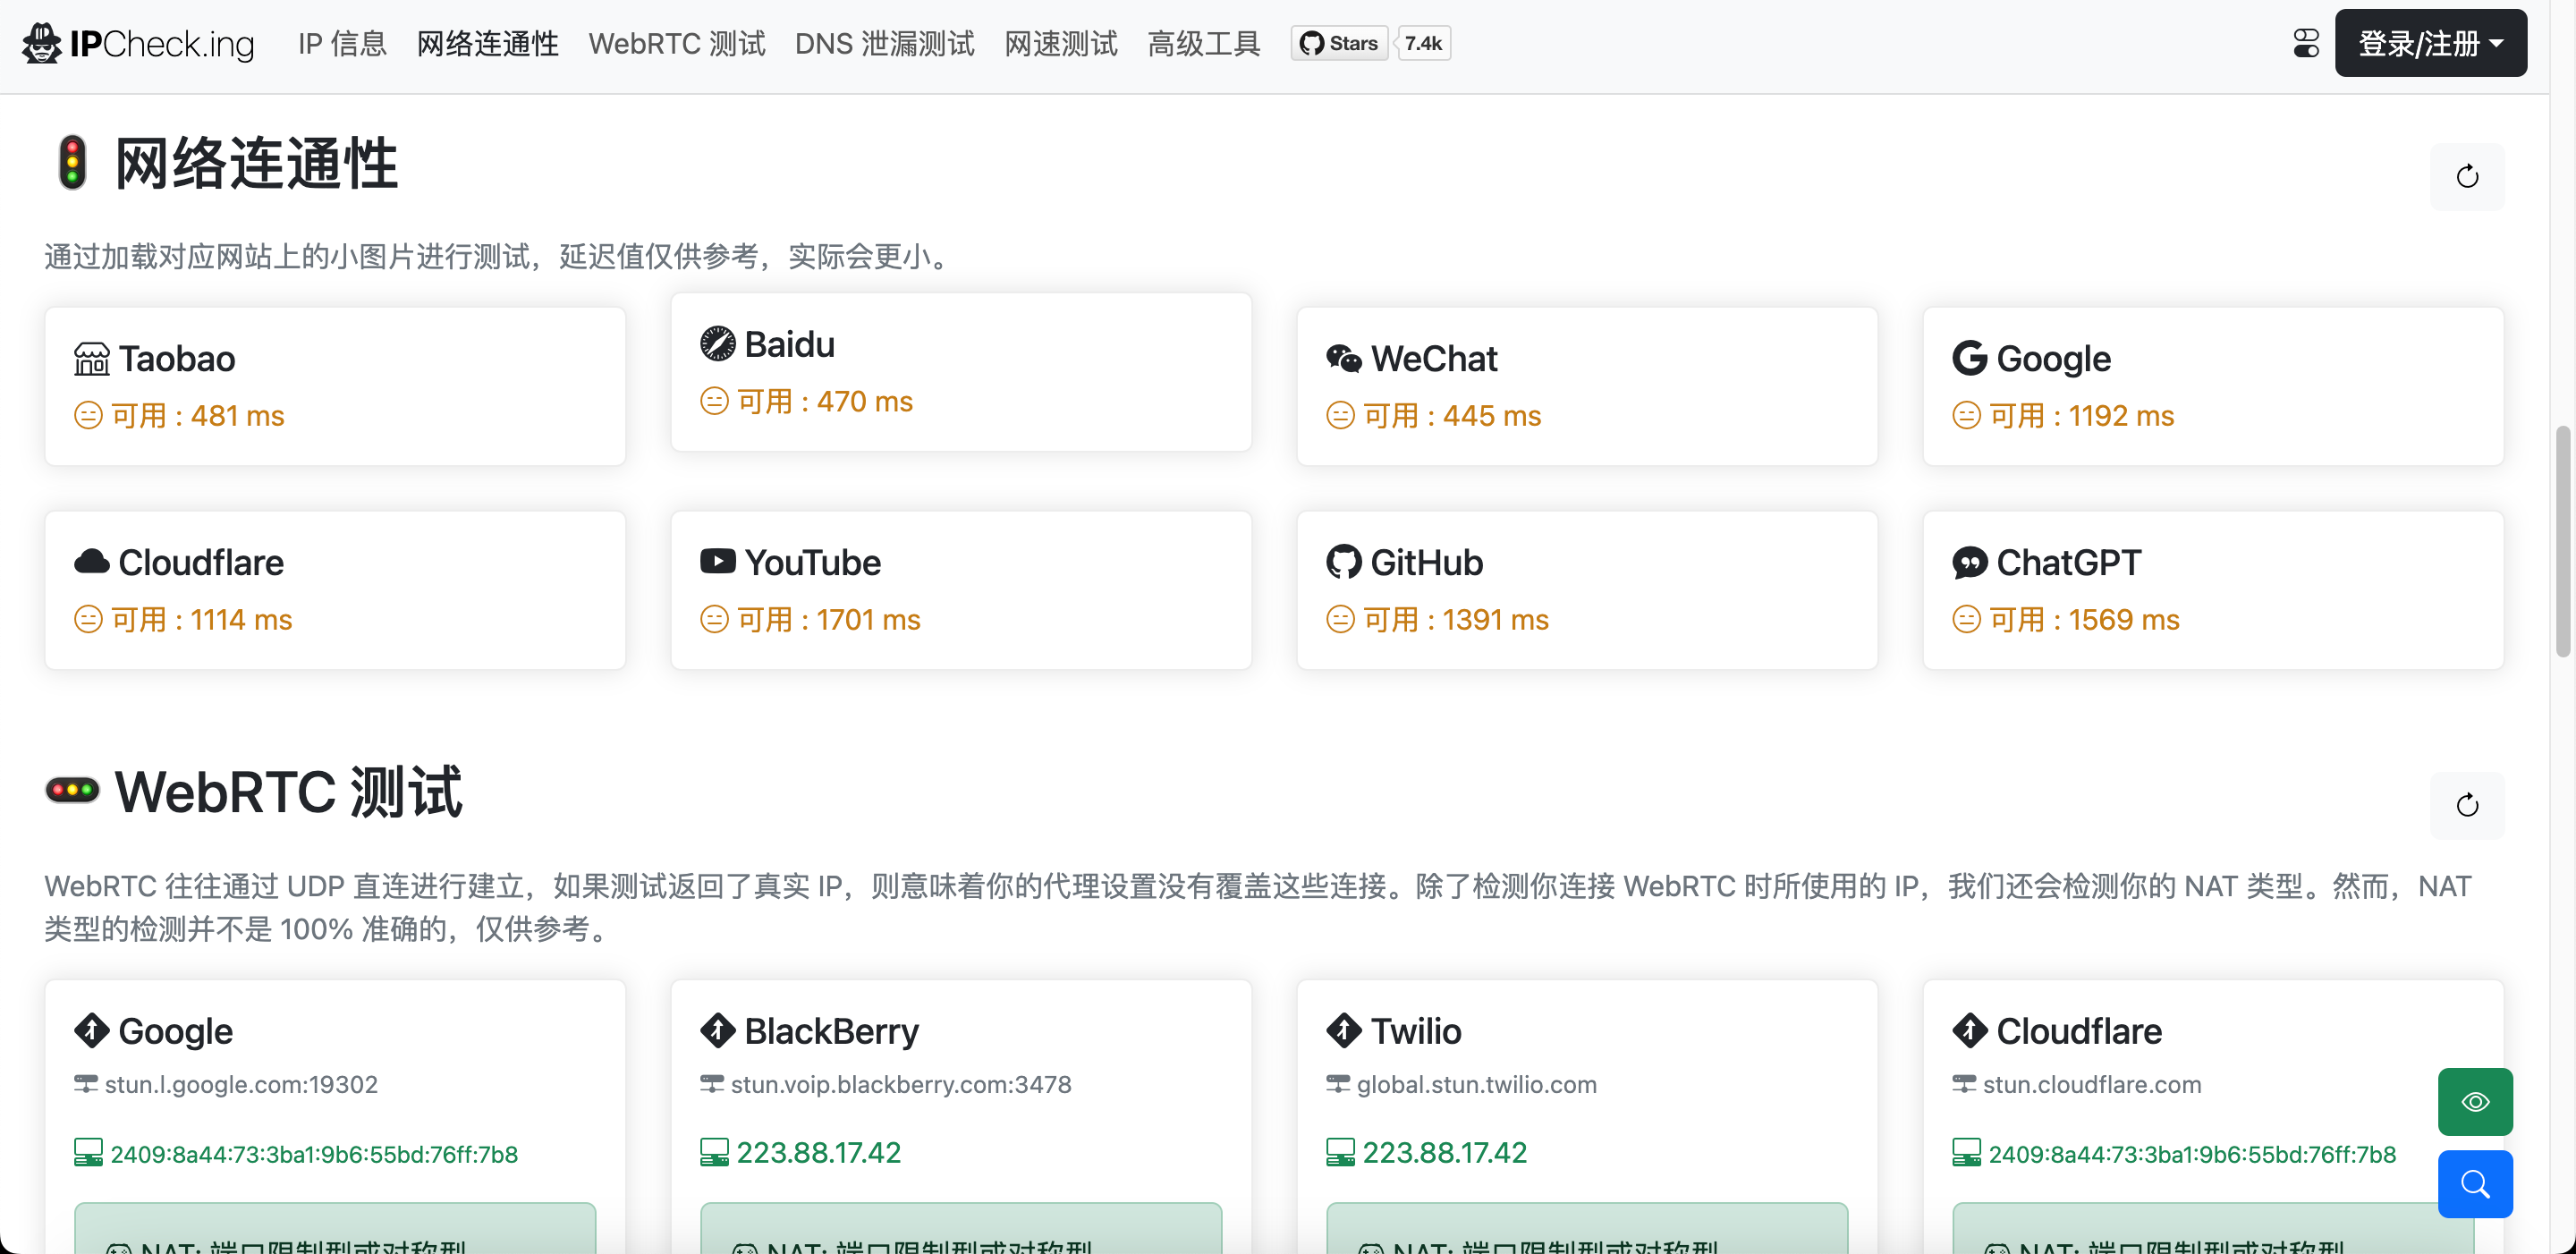Click the 网络连通性 section heading
Image resolution: width=2576 pixels, height=1254 pixels.
pyautogui.click(x=256, y=163)
